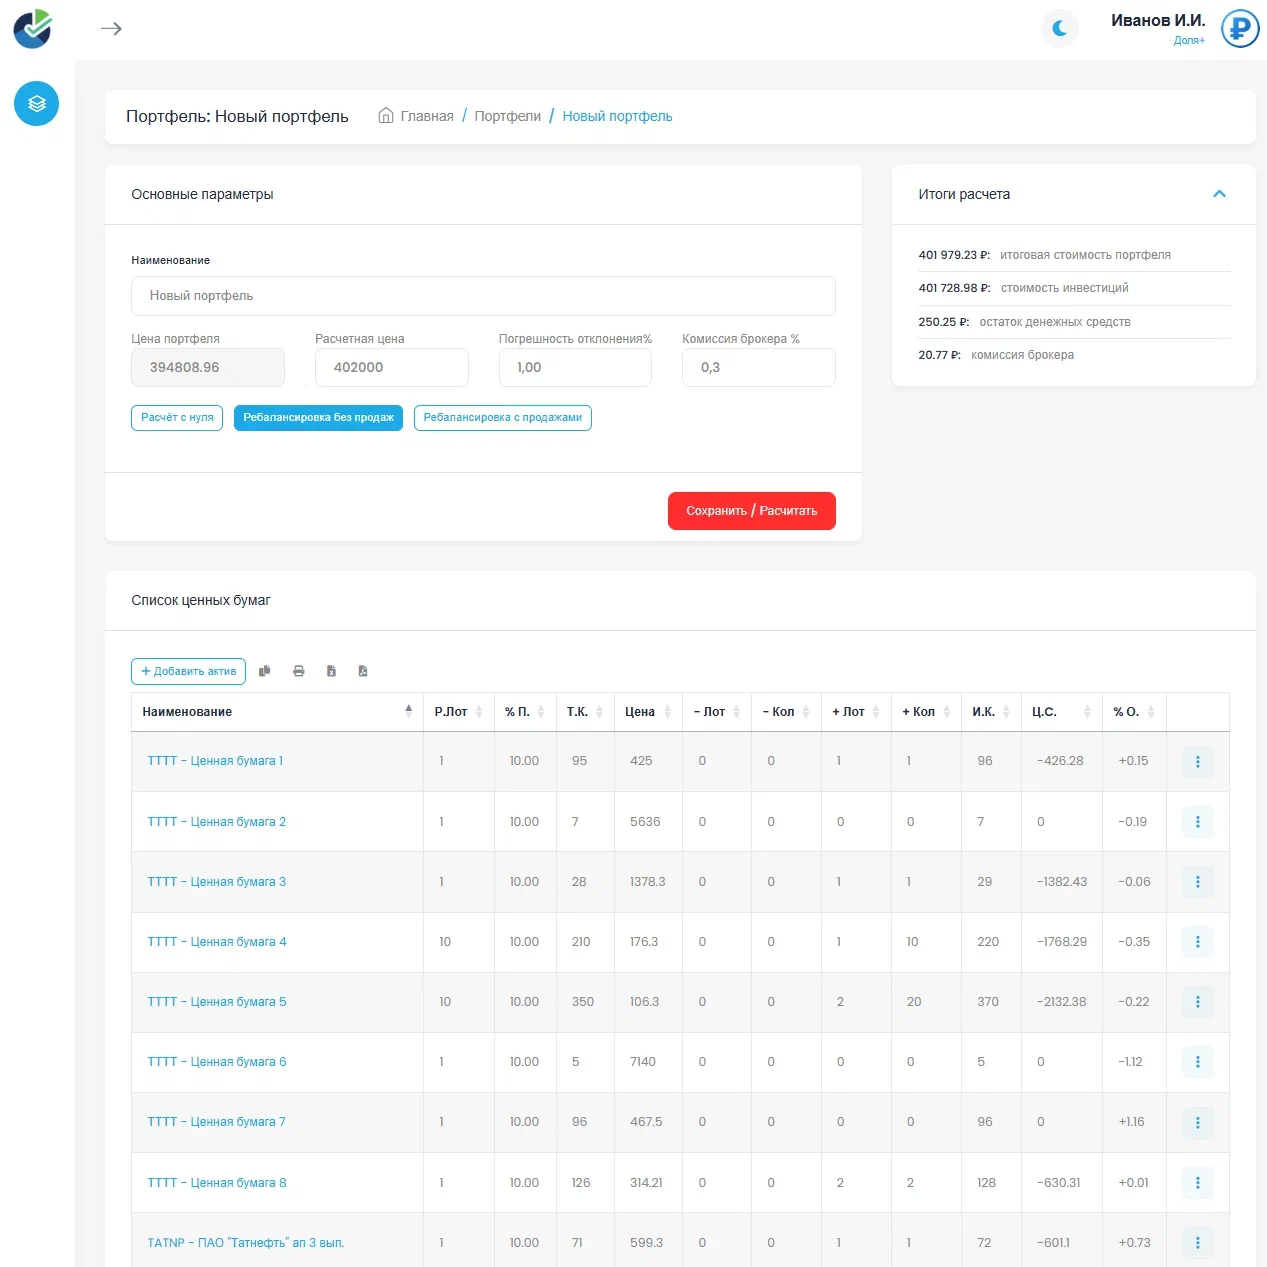Select Ребалансировка с продажами mode
Screen dimensions: 1267x1267
click(x=503, y=418)
